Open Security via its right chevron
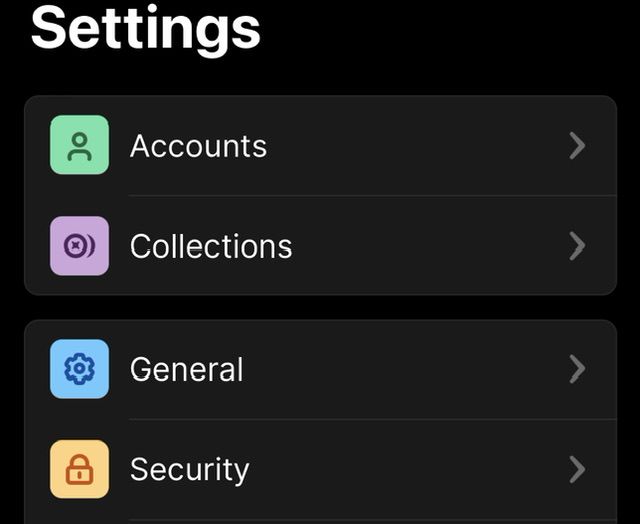Image resolution: width=640 pixels, height=524 pixels. (576, 469)
